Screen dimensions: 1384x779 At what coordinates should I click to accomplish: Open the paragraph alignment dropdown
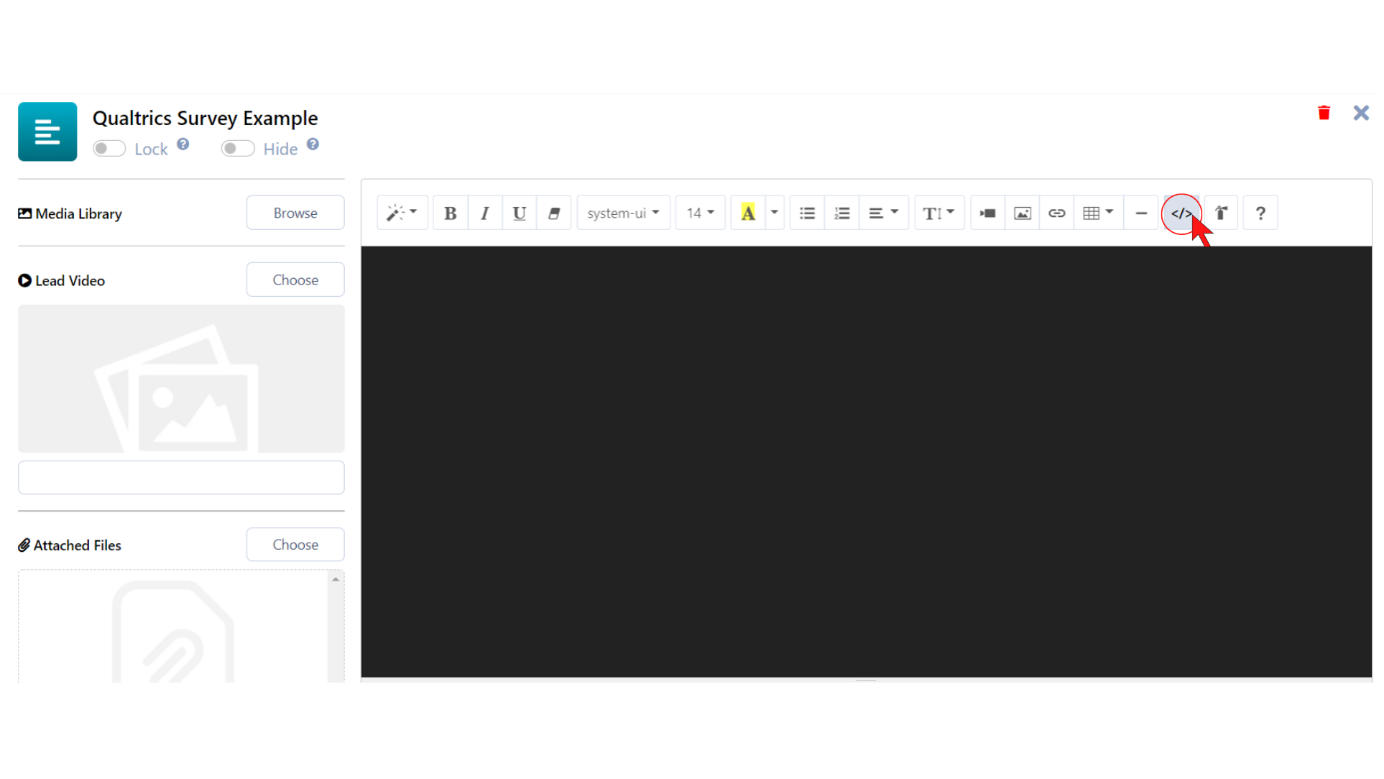[883, 213]
